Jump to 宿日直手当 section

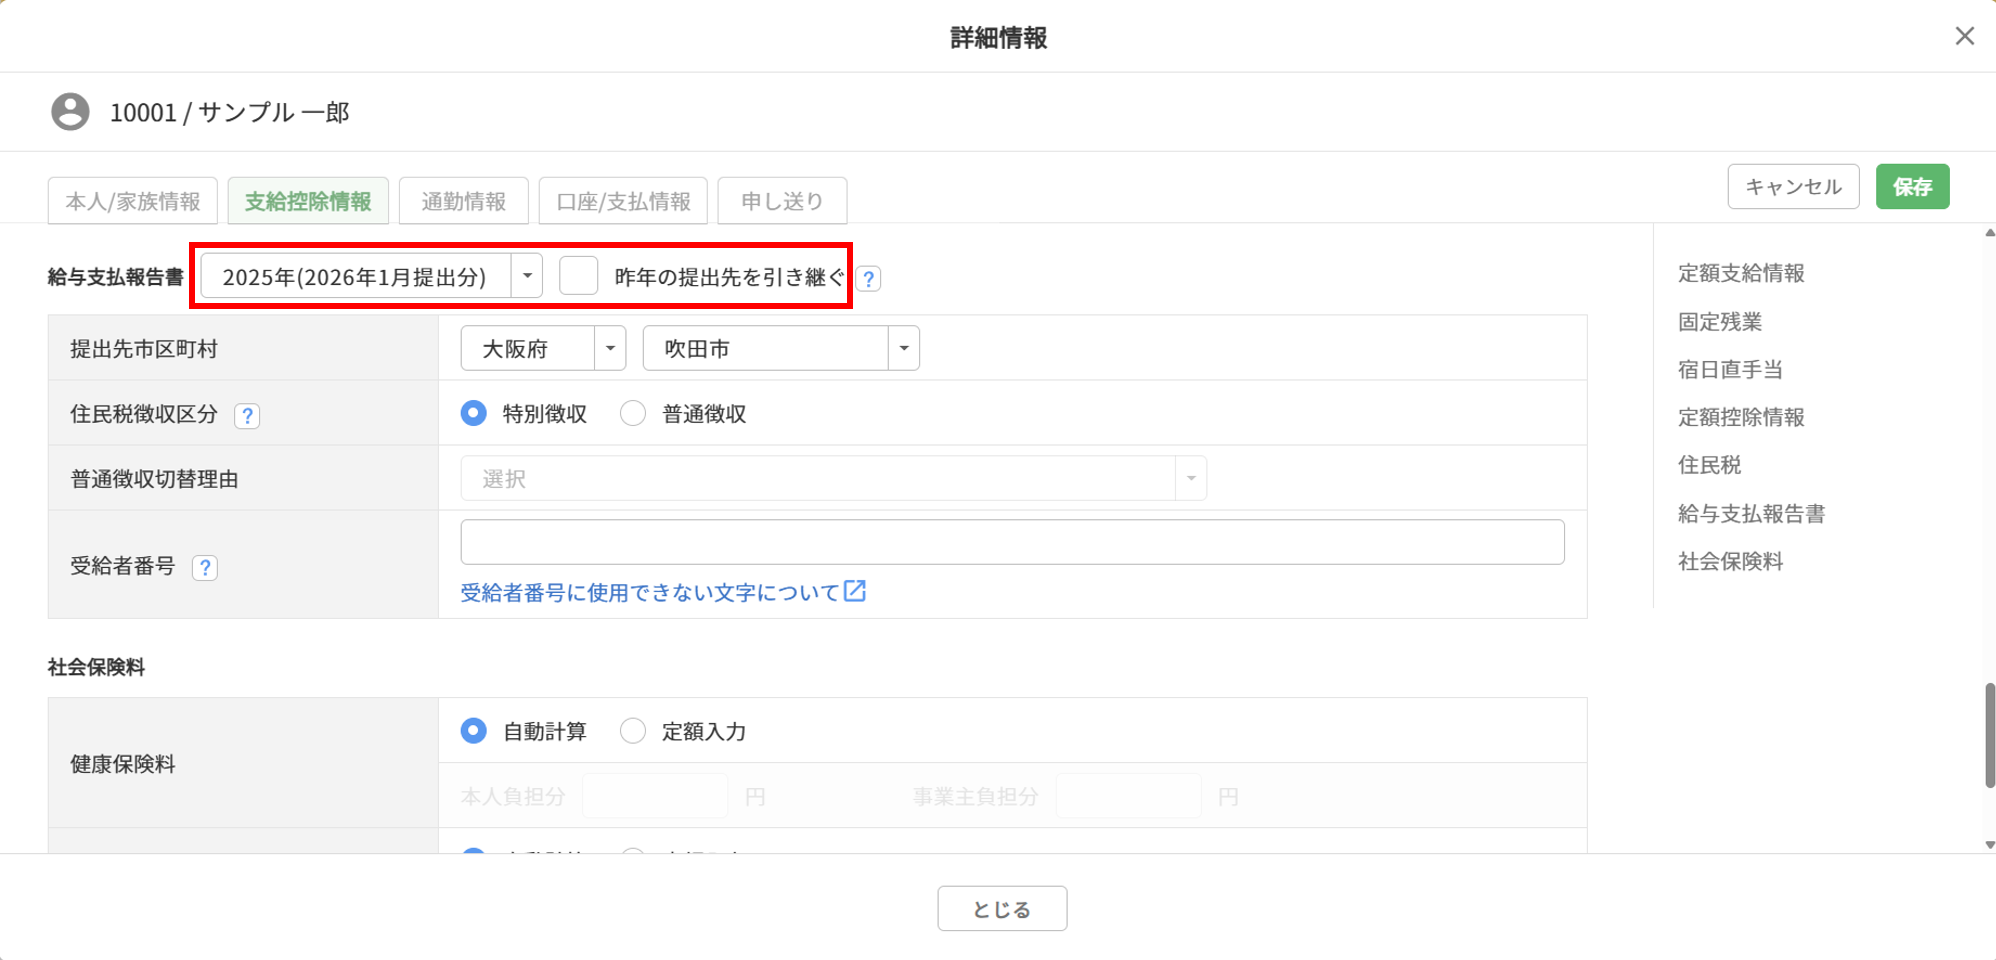[1730, 369]
